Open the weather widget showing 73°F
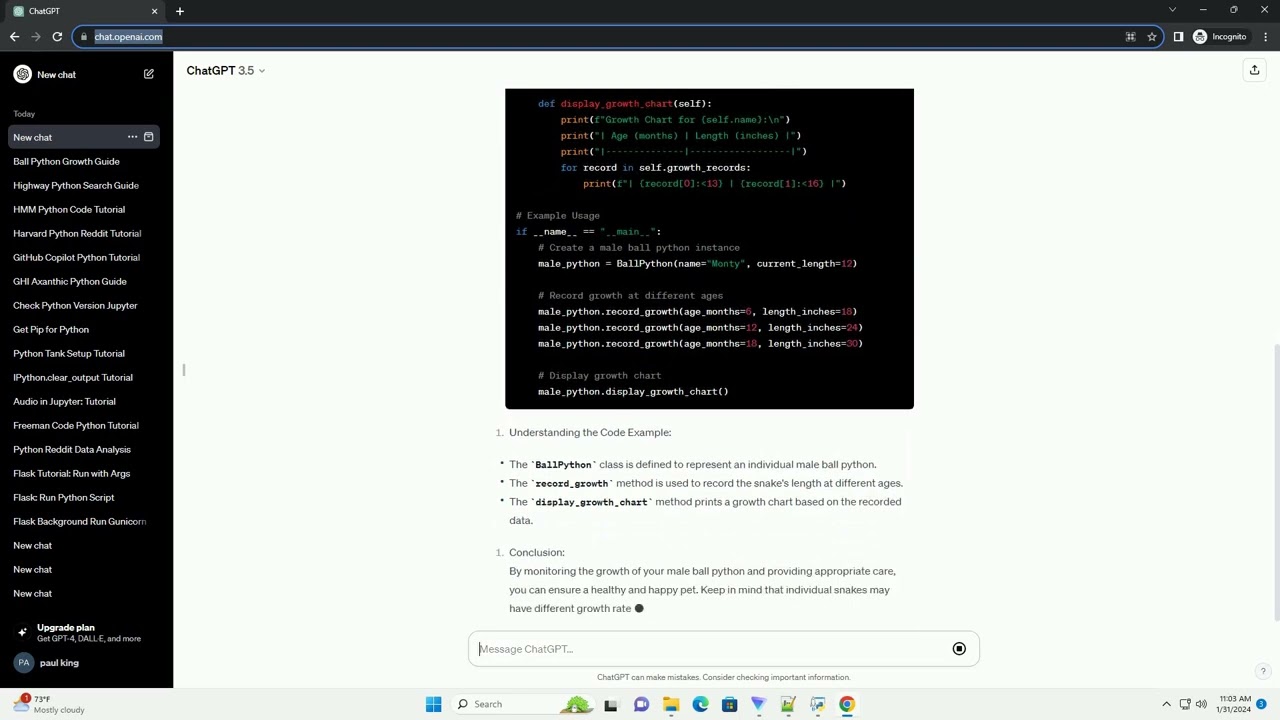The height and width of the screenshot is (720, 1280). tap(49, 704)
